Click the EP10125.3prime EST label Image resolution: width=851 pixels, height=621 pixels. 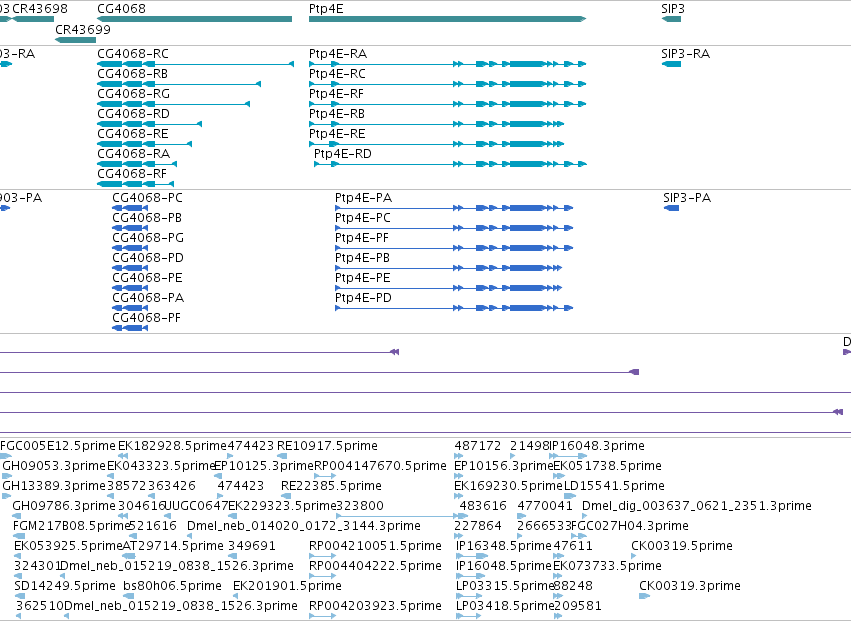pyautogui.click(x=264, y=466)
